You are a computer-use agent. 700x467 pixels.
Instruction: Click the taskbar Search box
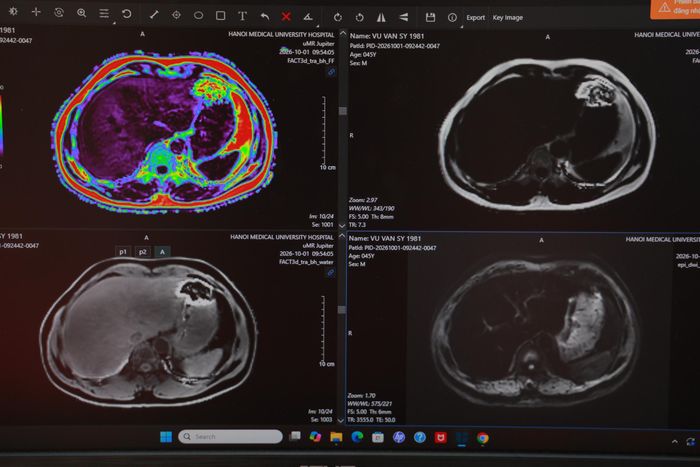[230, 437]
